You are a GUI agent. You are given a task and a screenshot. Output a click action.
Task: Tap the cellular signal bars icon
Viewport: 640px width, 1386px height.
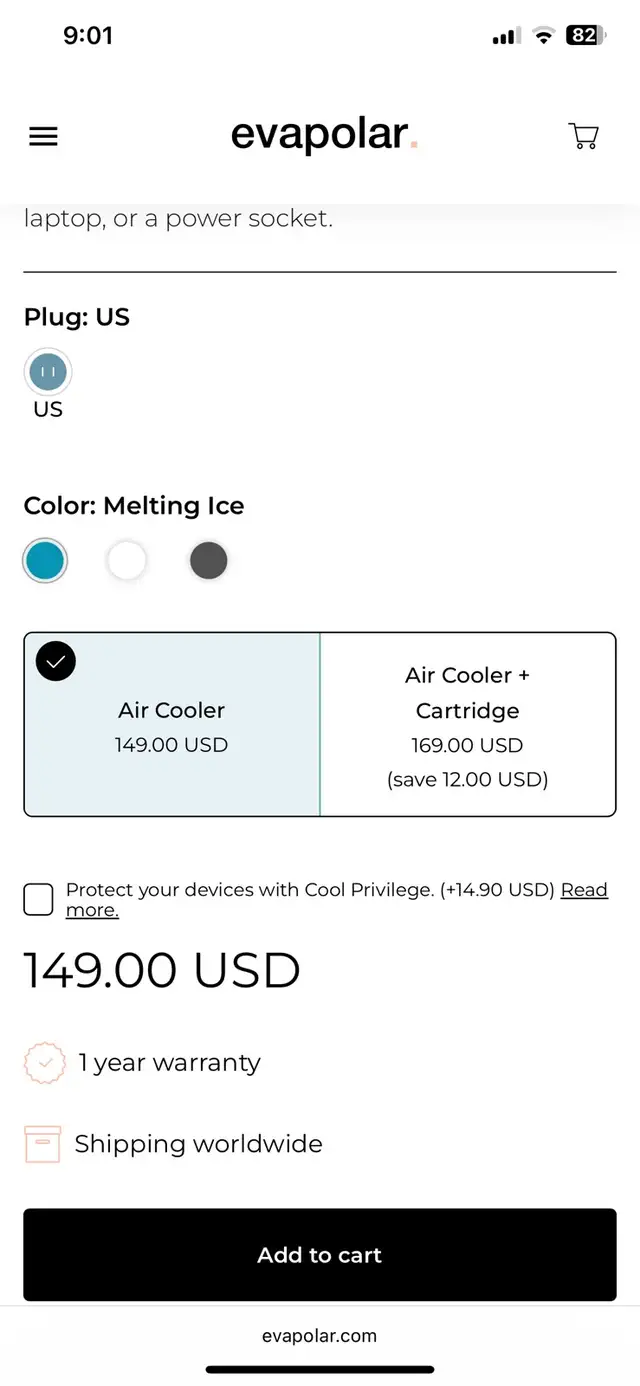(506, 36)
